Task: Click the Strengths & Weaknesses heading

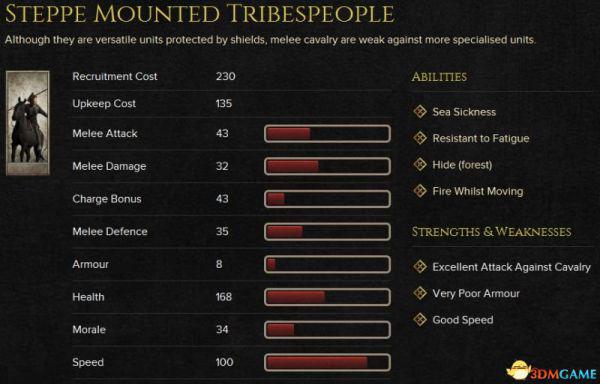Action: (491, 231)
